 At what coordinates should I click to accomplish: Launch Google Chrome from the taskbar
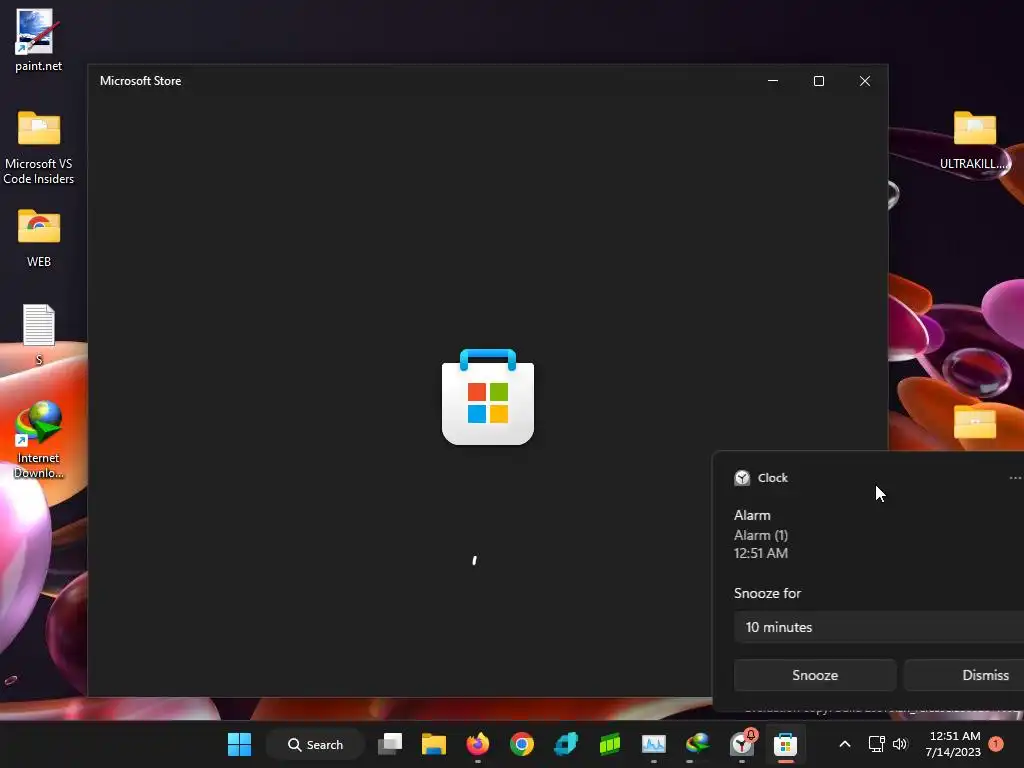coord(521,744)
